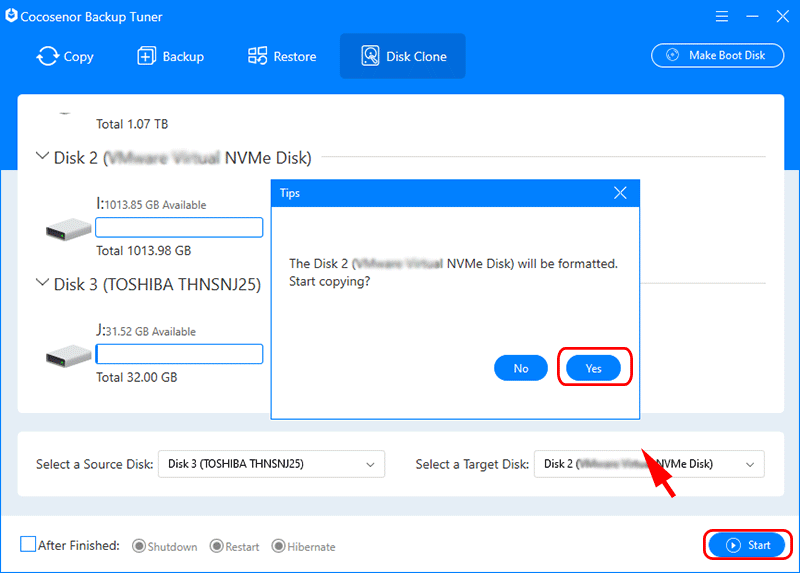Open the hamburger menu in title bar
The width and height of the screenshot is (800, 573).
721,16
